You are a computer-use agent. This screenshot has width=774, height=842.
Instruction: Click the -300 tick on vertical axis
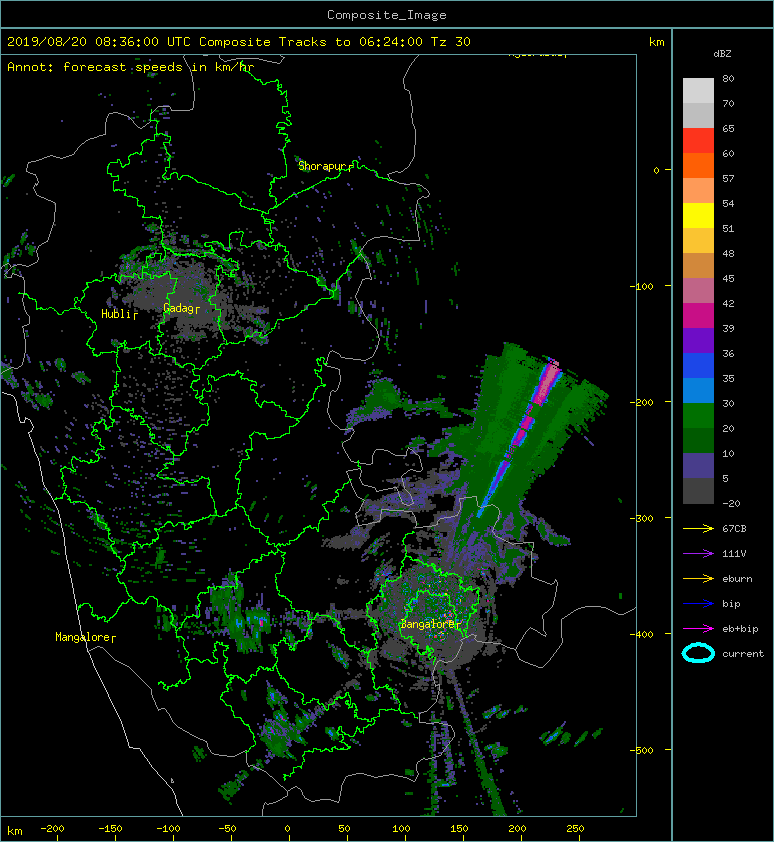(x=642, y=518)
